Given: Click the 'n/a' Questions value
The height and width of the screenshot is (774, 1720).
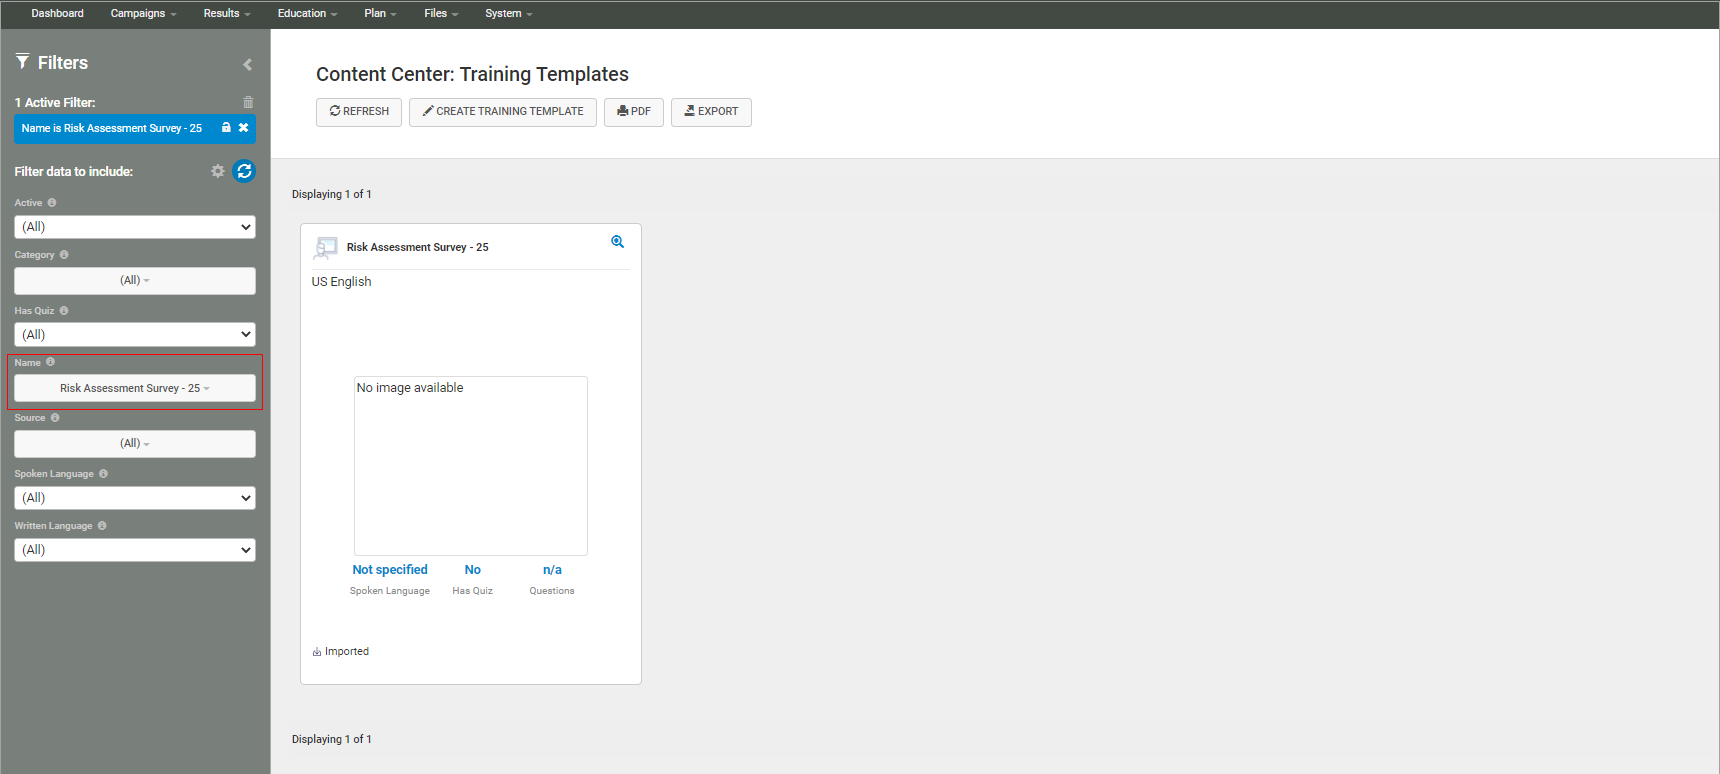Looking at the screenshot, I should (x=552, y=570).
